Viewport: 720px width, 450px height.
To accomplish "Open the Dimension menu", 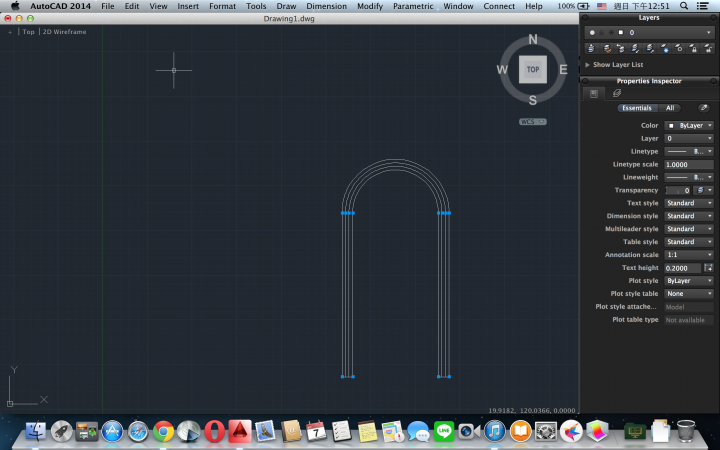I will [x=326, y=6].
